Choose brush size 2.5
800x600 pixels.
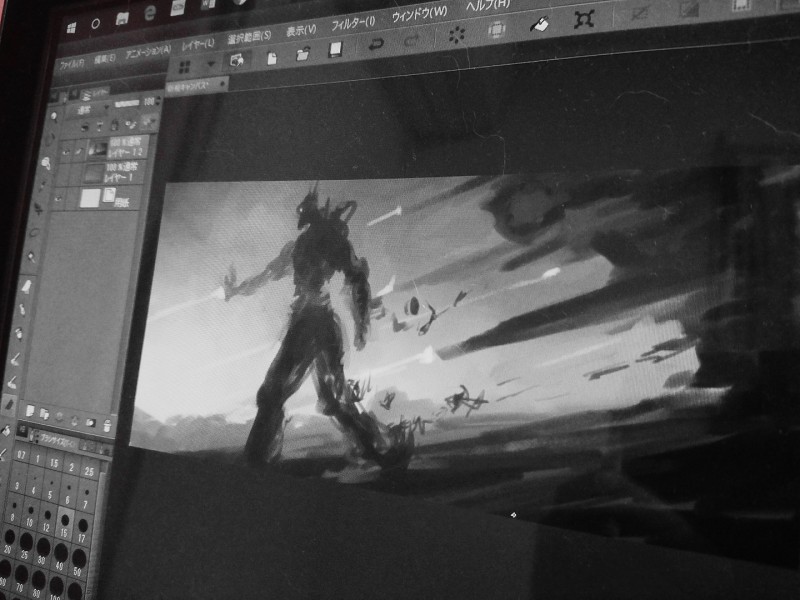tap(89, 471)
